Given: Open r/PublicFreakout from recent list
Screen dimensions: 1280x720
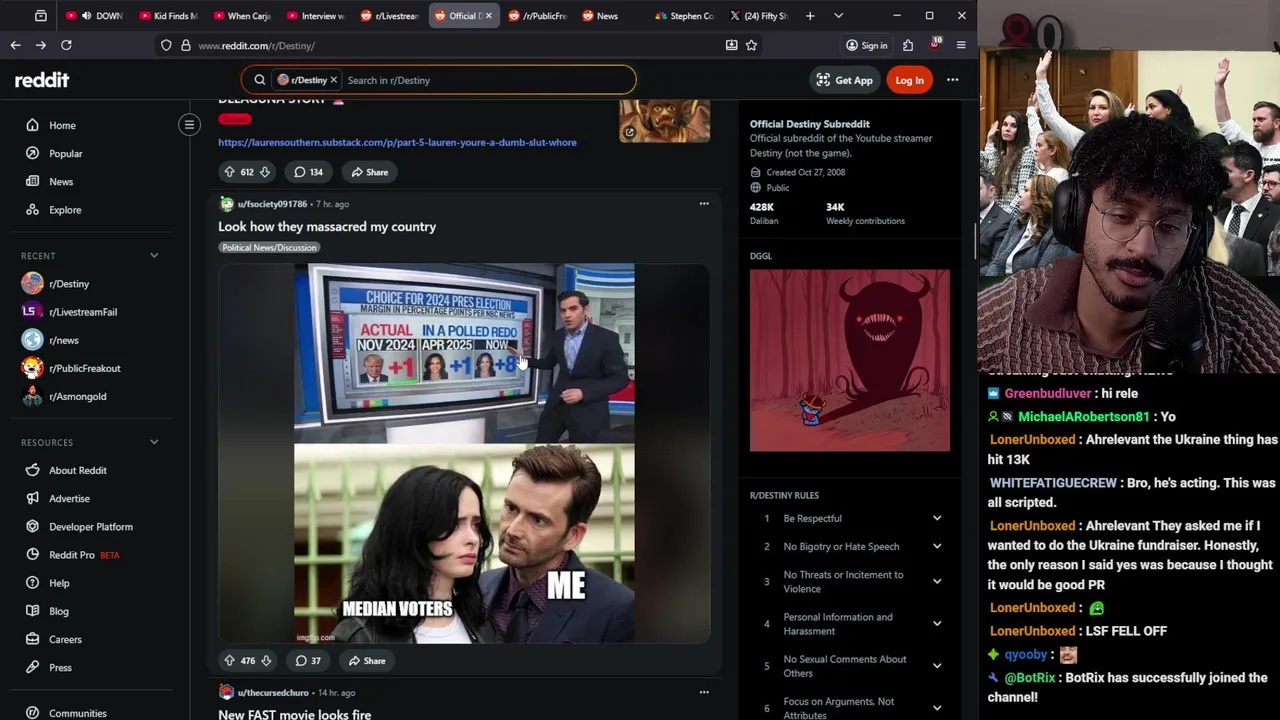Looking at the screenshot, I should tap(84, 368).
